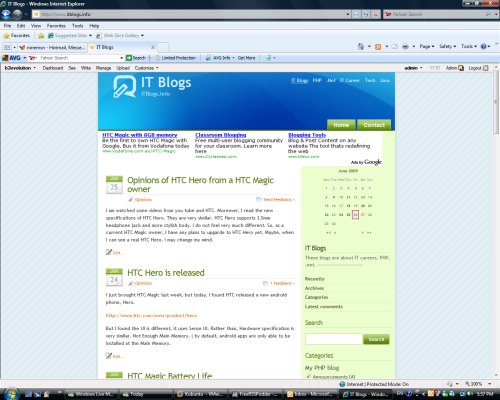The height and width of the screenshot is (400, 500).
Task: Open the AVG Info dropdown arrow
Action: pyautogui.click(x=233, y=58)
